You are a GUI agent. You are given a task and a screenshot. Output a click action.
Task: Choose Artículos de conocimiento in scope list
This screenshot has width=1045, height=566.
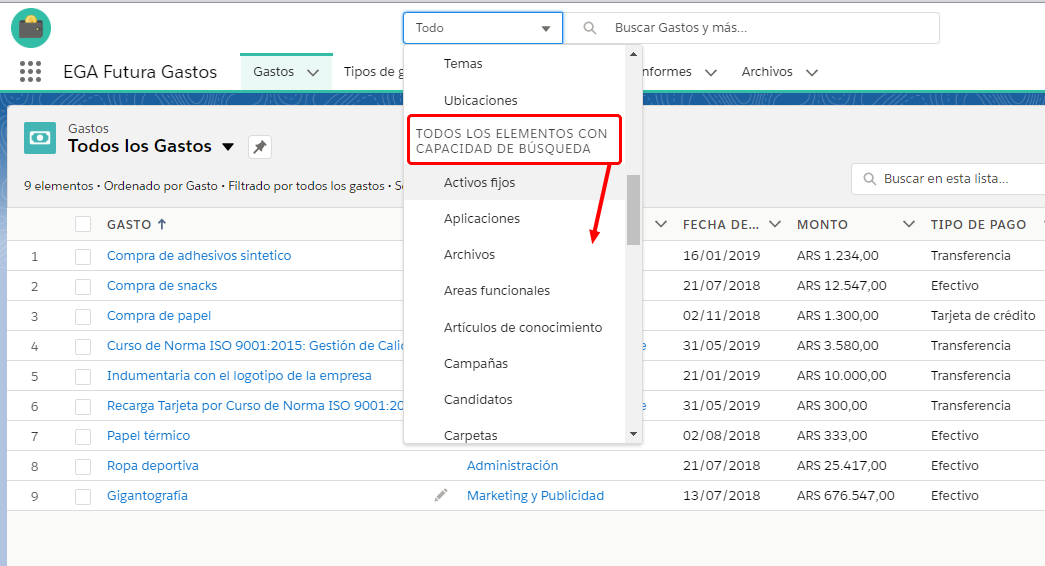click(x=515, y=327)
